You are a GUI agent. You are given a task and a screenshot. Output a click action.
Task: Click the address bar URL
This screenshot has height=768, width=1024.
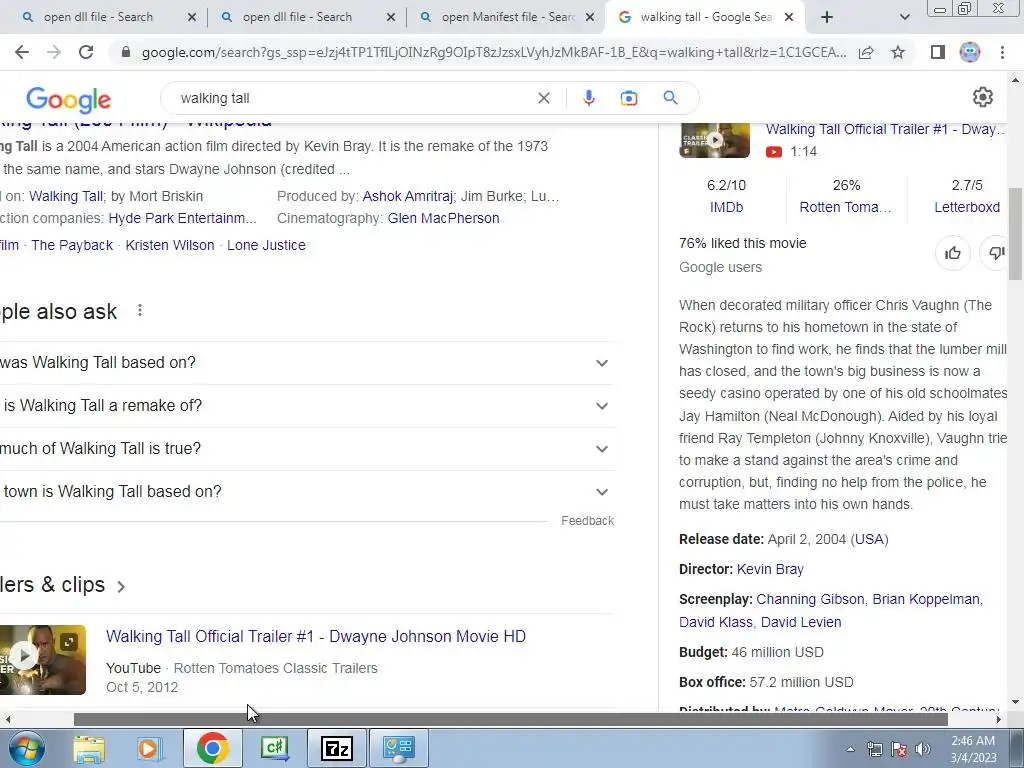[x=494, y=52]
